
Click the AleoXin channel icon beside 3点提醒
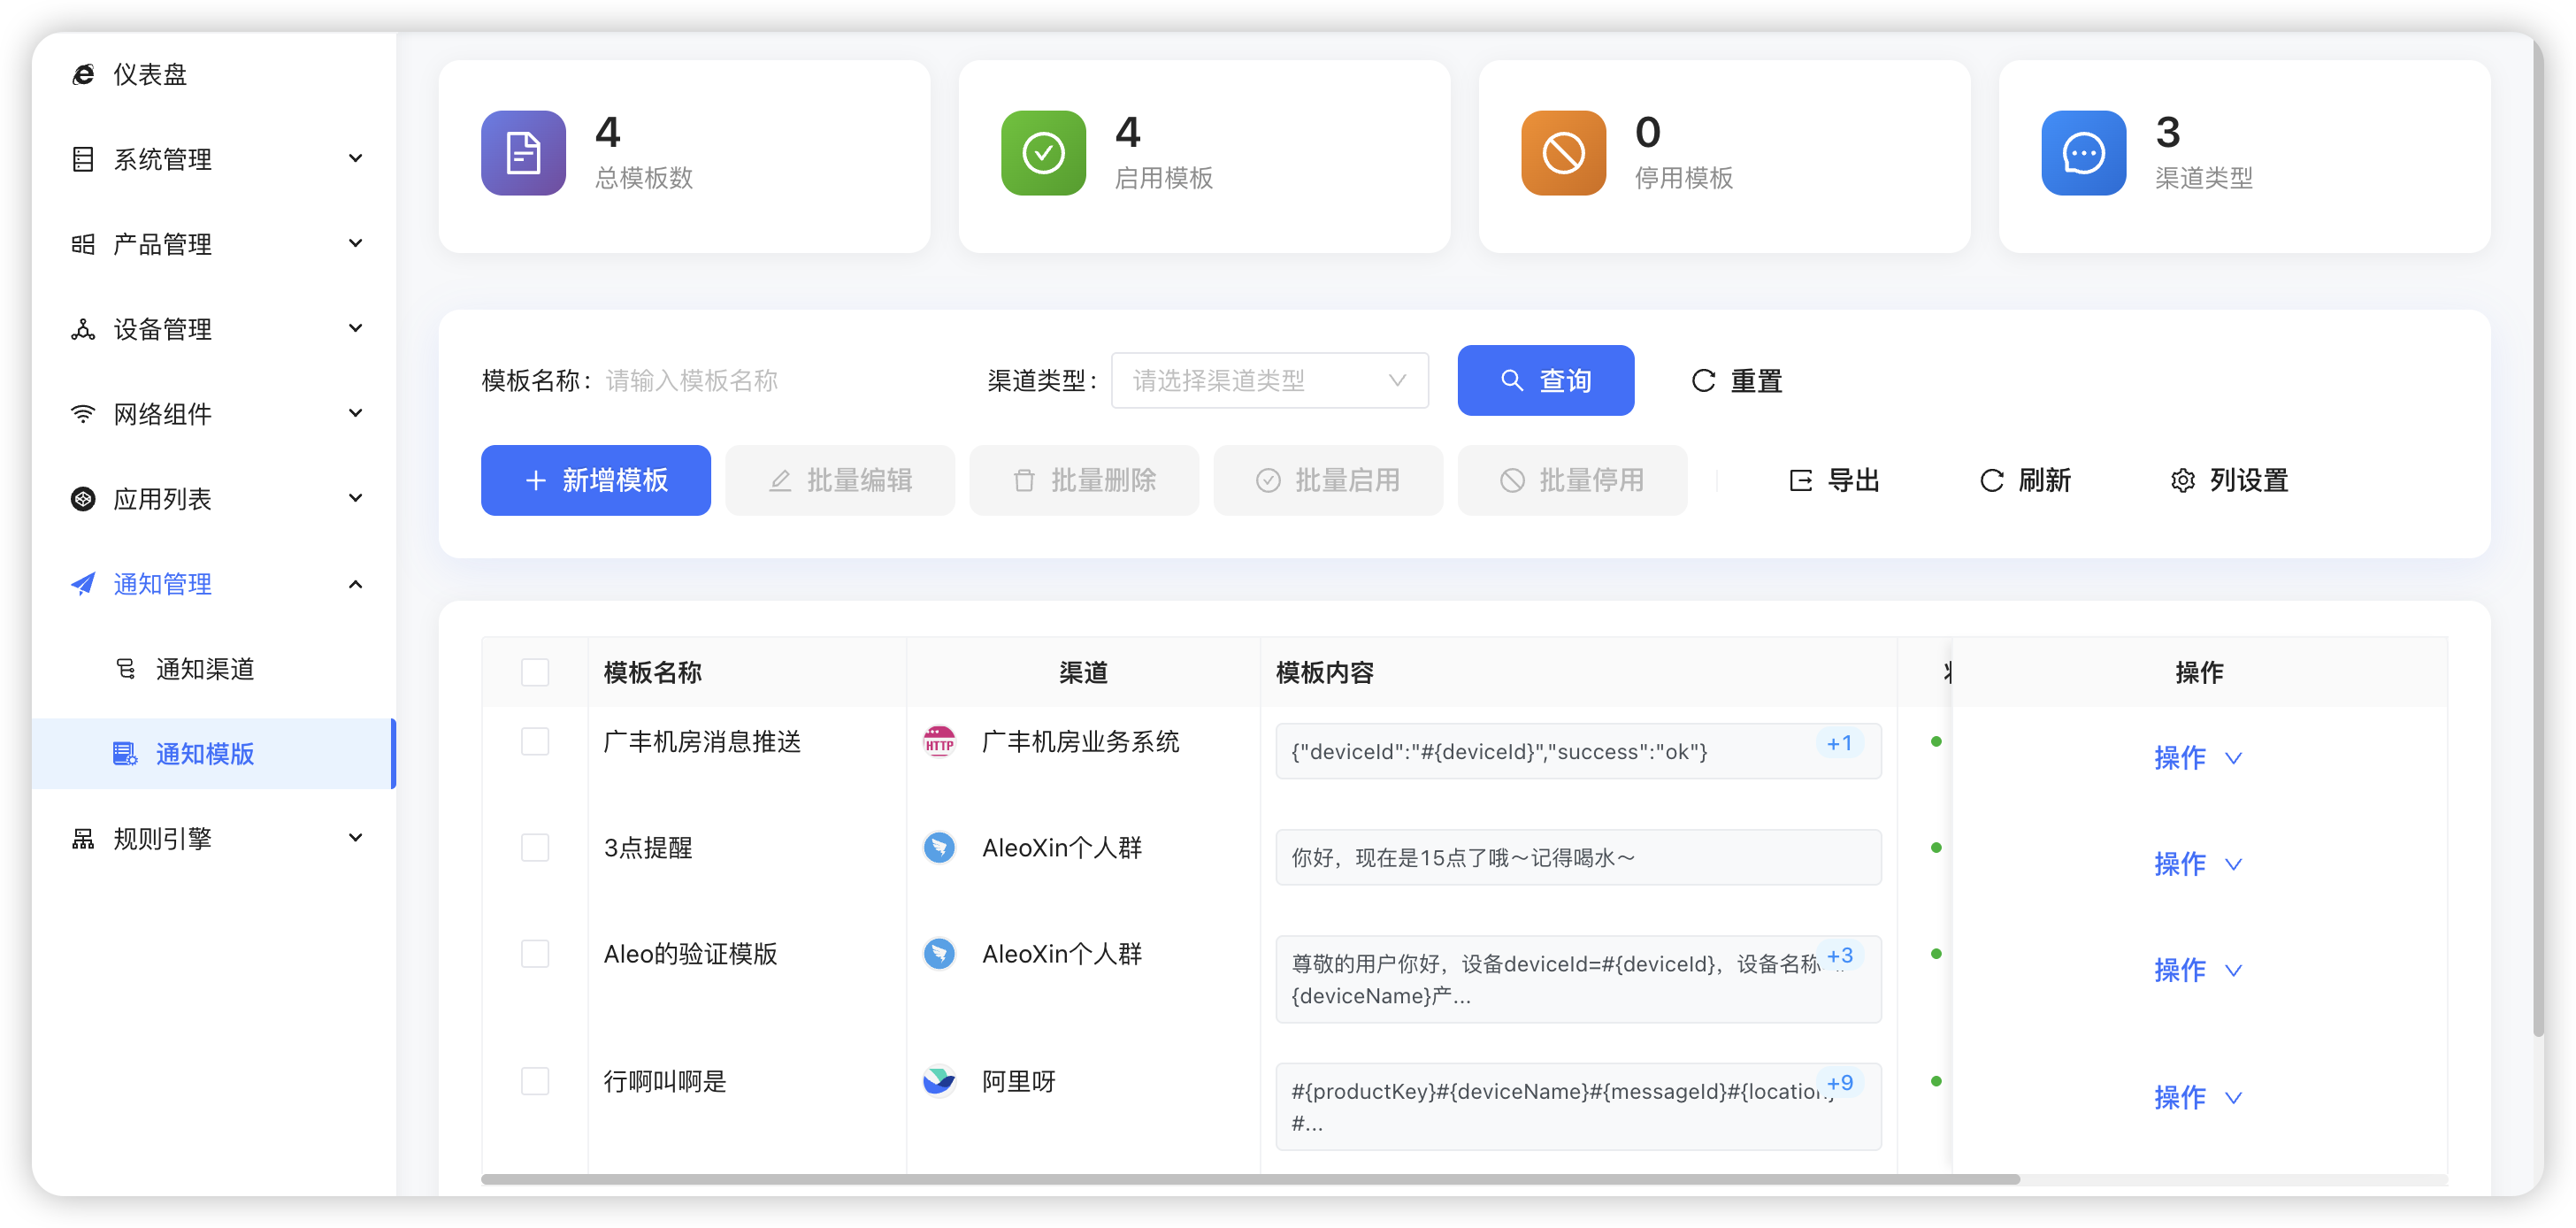(x=939, y=847)
